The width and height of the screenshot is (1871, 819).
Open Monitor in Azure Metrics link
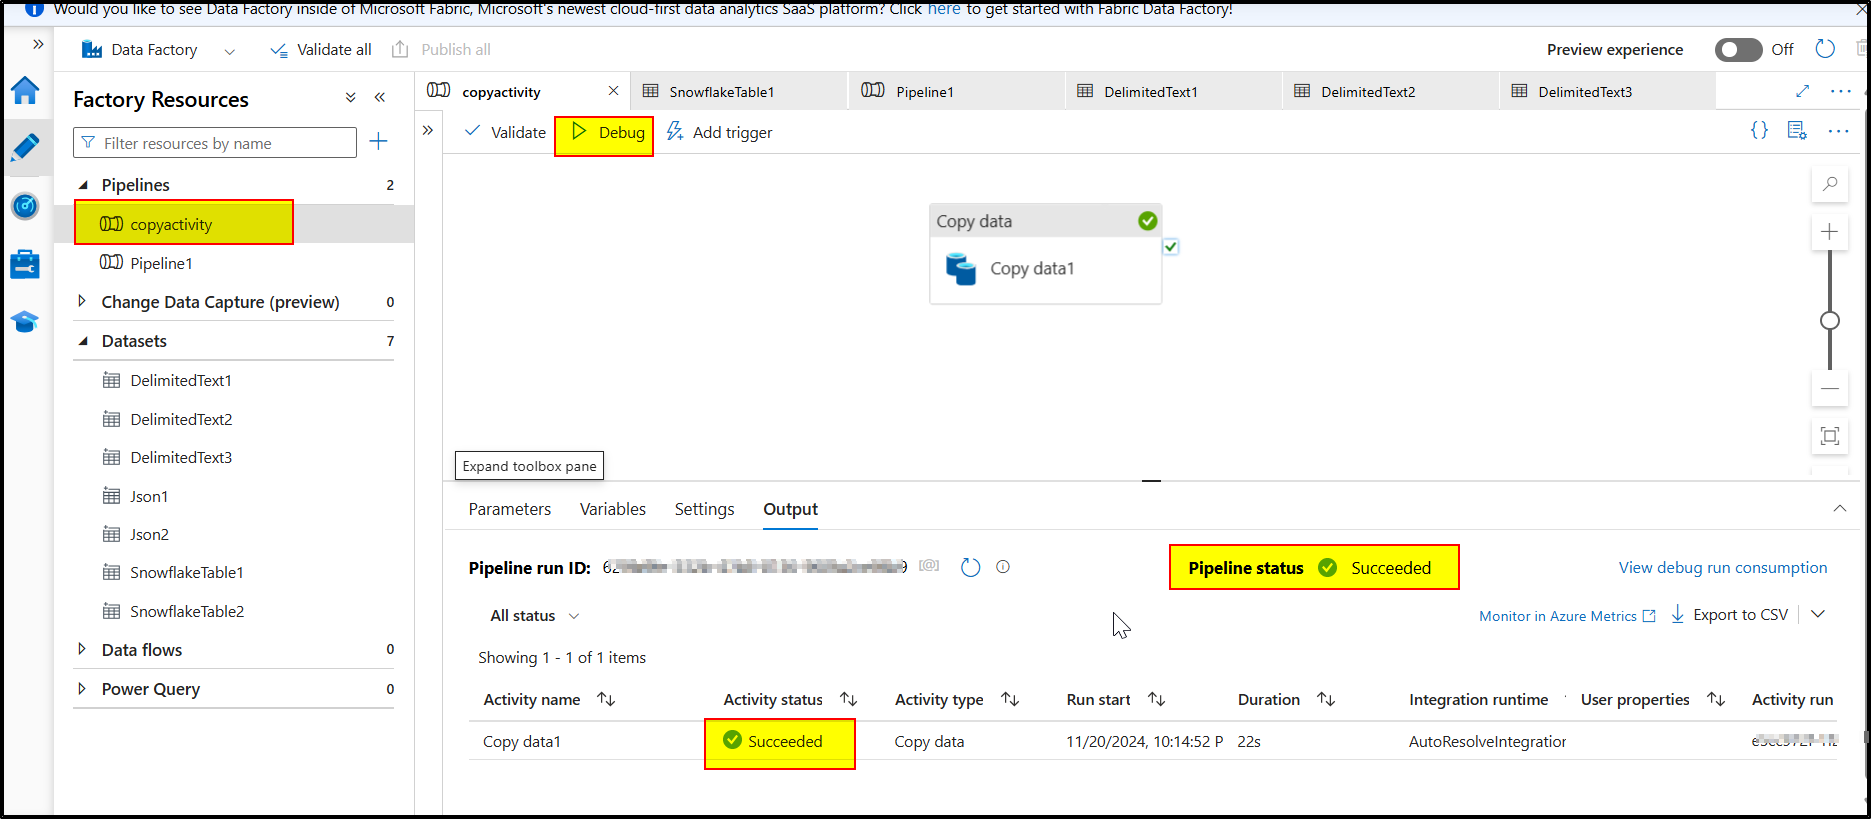click(1567, 616)
